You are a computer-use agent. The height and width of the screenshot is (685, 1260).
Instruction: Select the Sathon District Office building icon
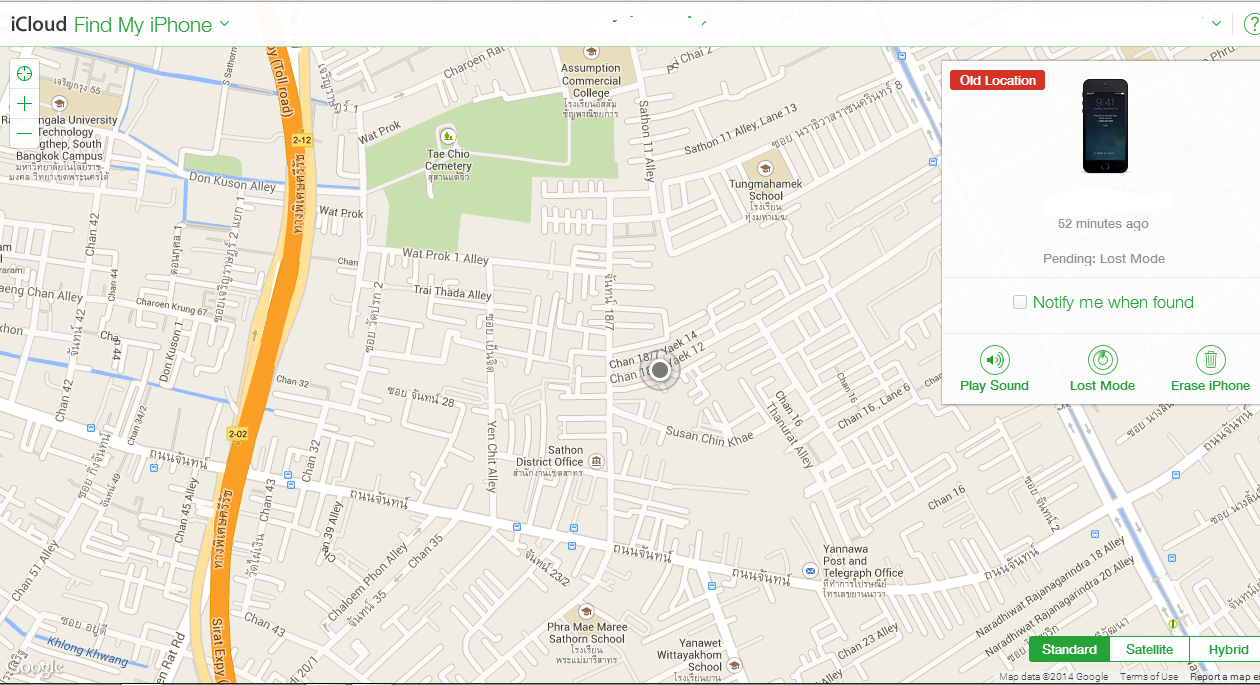tap(597, 461)
